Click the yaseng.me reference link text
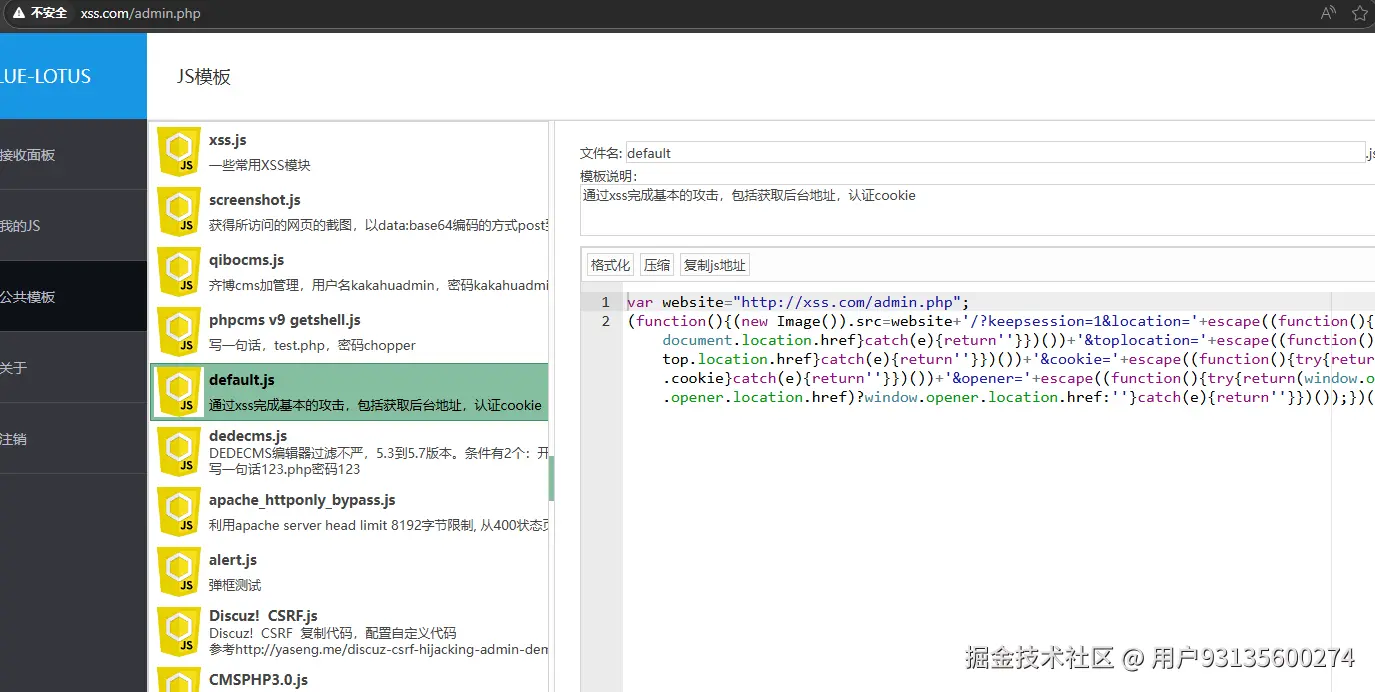1375x692 pixels. [x=394, y=650]
